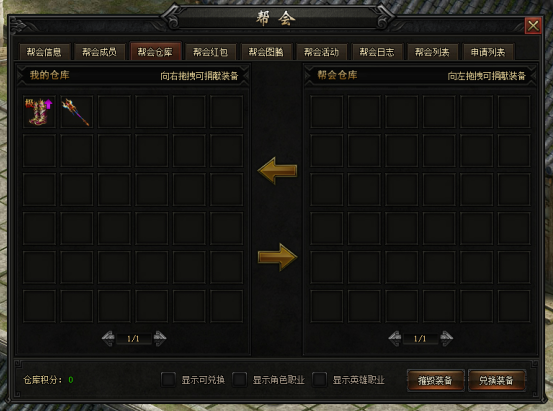This screenshot has height=411, width=553.
Task: Enable the 显示可兑换 checkbox
Action: pyautogui.click(x=168, y=380)
